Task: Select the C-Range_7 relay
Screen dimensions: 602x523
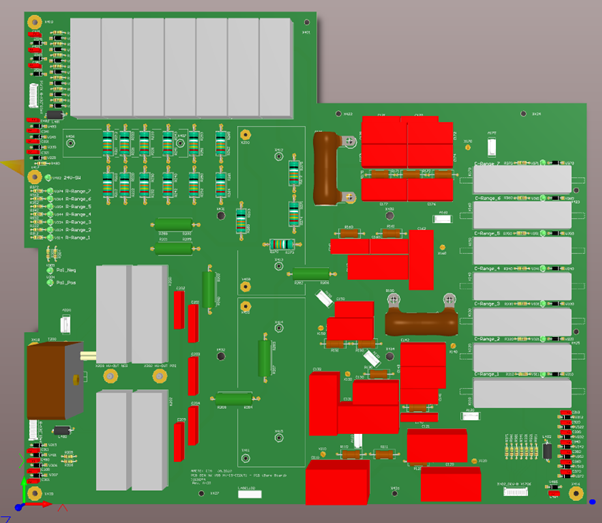Action: (x=522, y=180)
